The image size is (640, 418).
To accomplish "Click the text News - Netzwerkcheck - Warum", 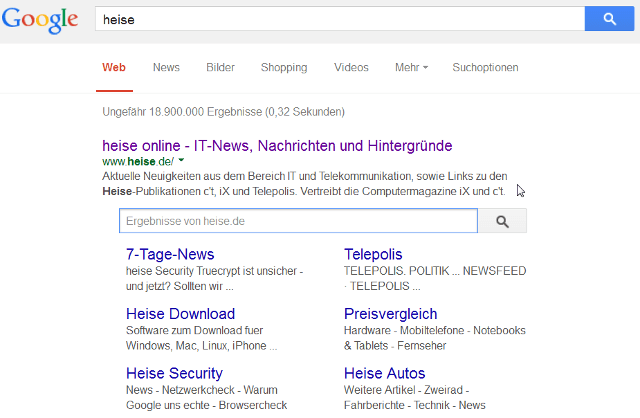I will pyautogui.click(x=202, y=390).
